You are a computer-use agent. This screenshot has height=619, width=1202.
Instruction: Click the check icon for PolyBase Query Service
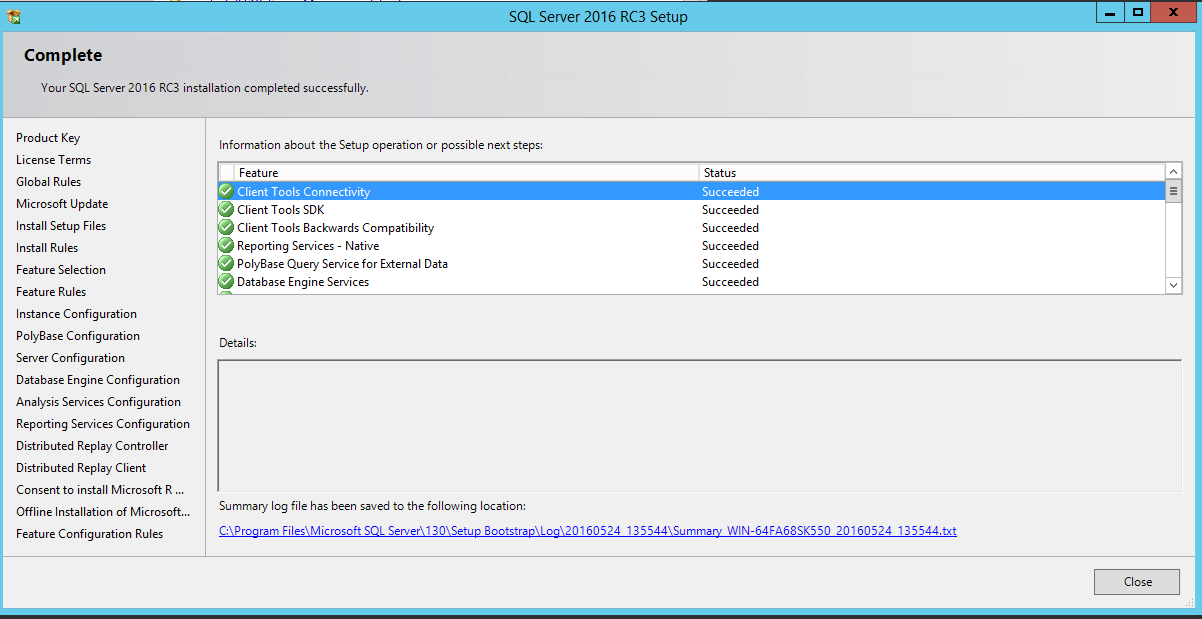[x=226, y=264]
